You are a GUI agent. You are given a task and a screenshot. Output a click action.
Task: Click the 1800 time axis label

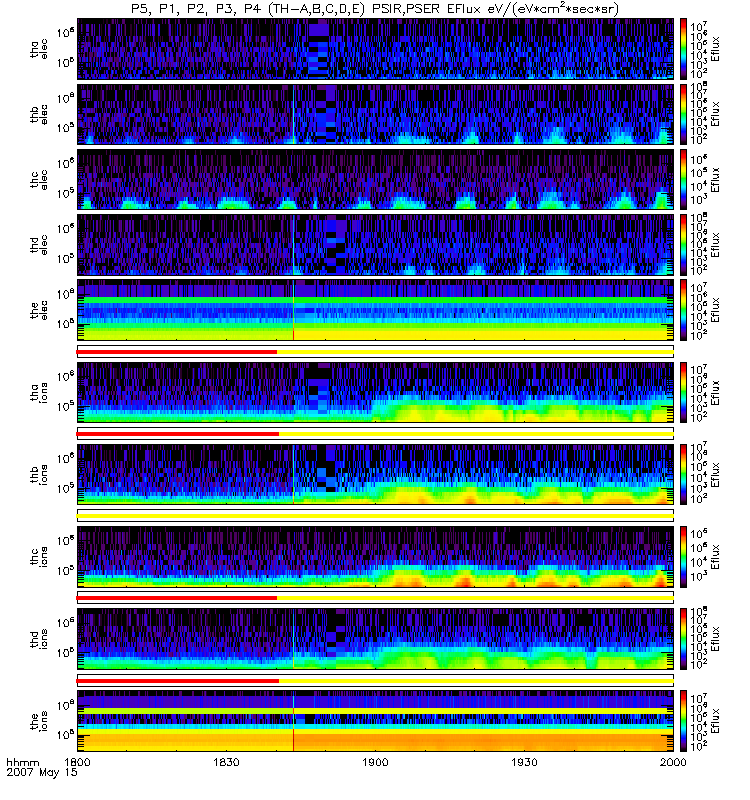[77, 762]
